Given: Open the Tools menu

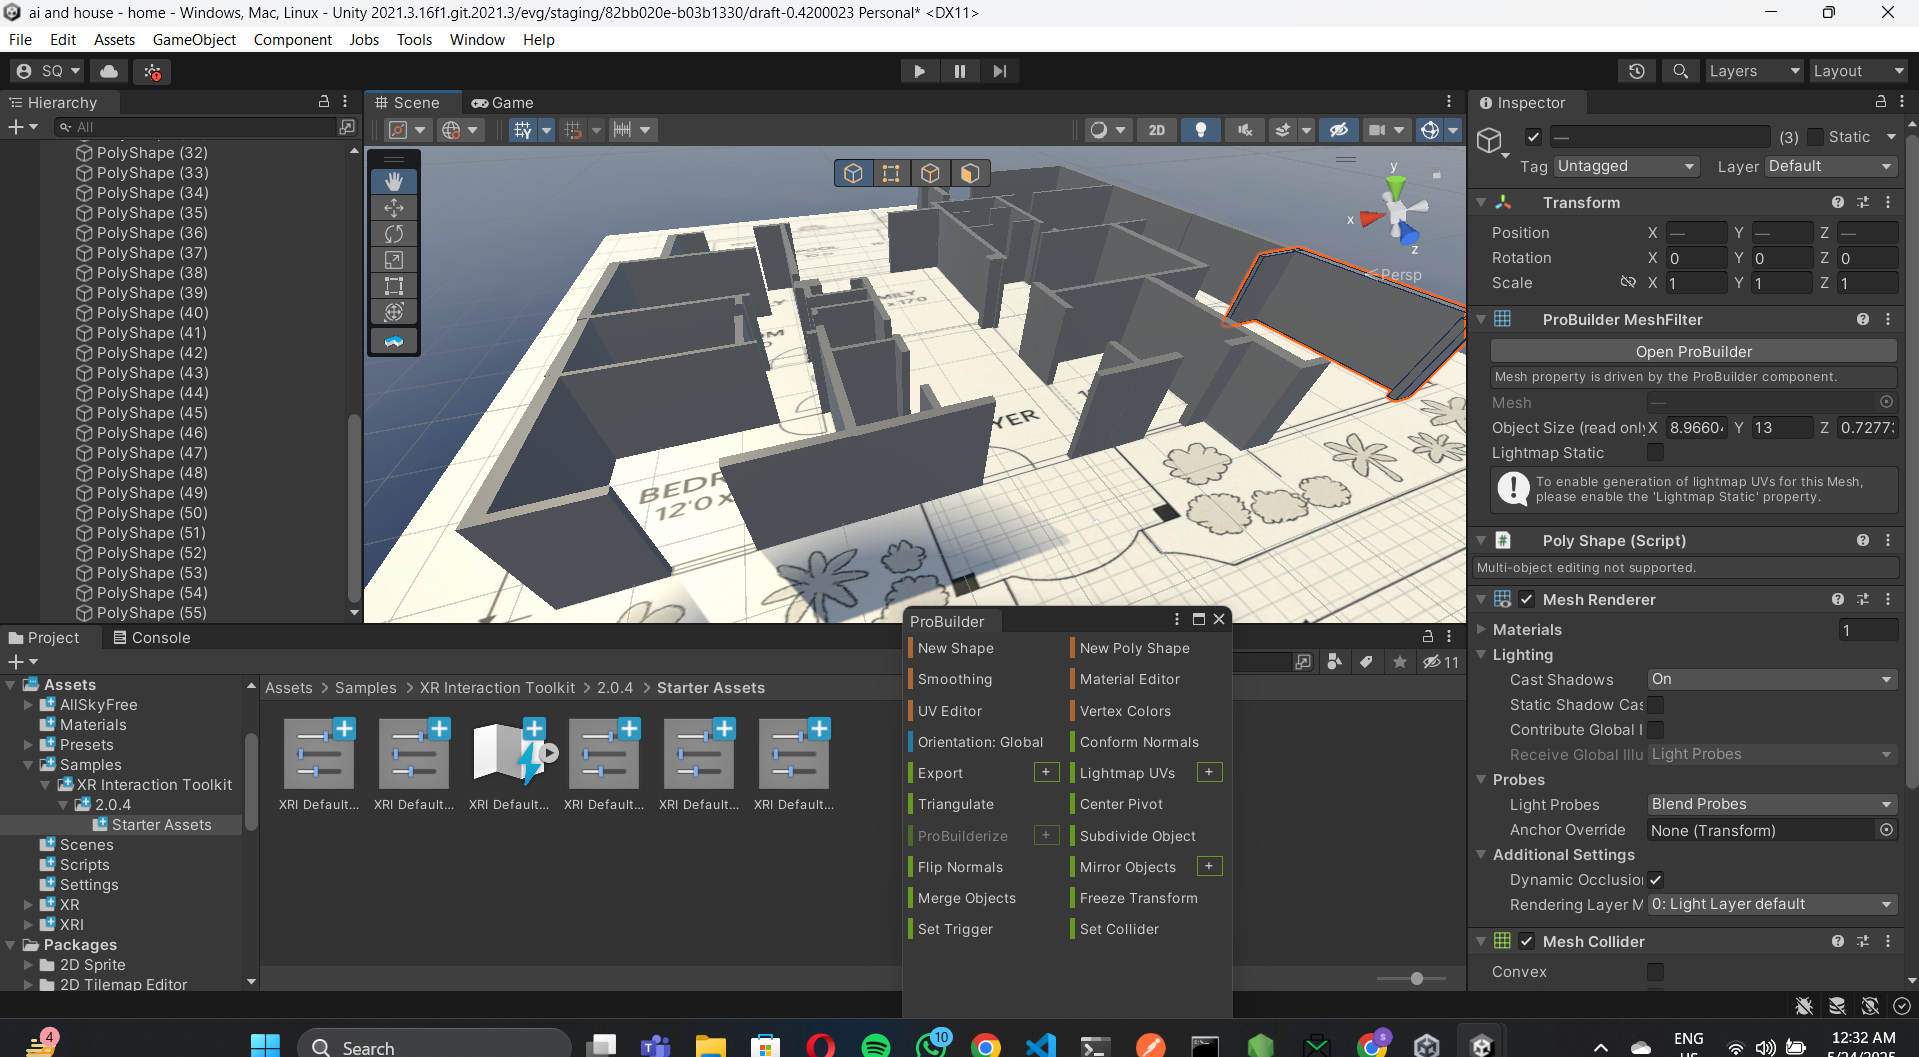Looking at the screenshot, I should (x=414, y=40).
